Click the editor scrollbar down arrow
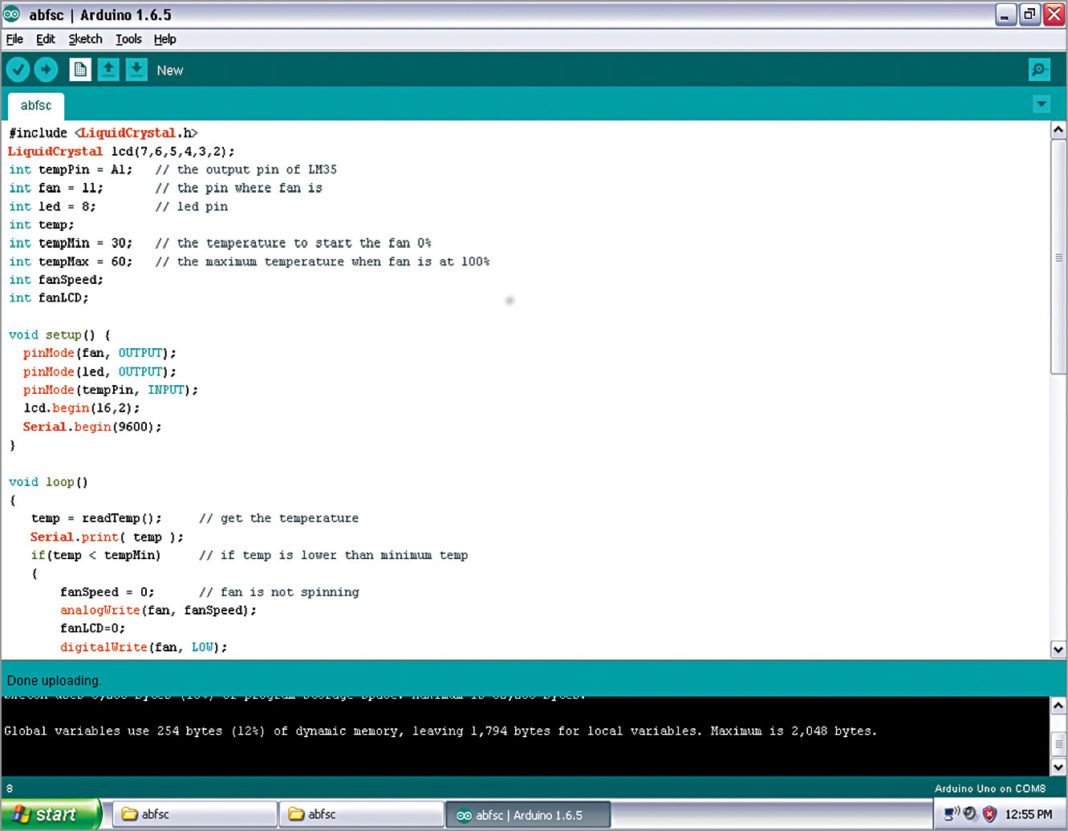The image size is (1068, 831). (1058, 649)
